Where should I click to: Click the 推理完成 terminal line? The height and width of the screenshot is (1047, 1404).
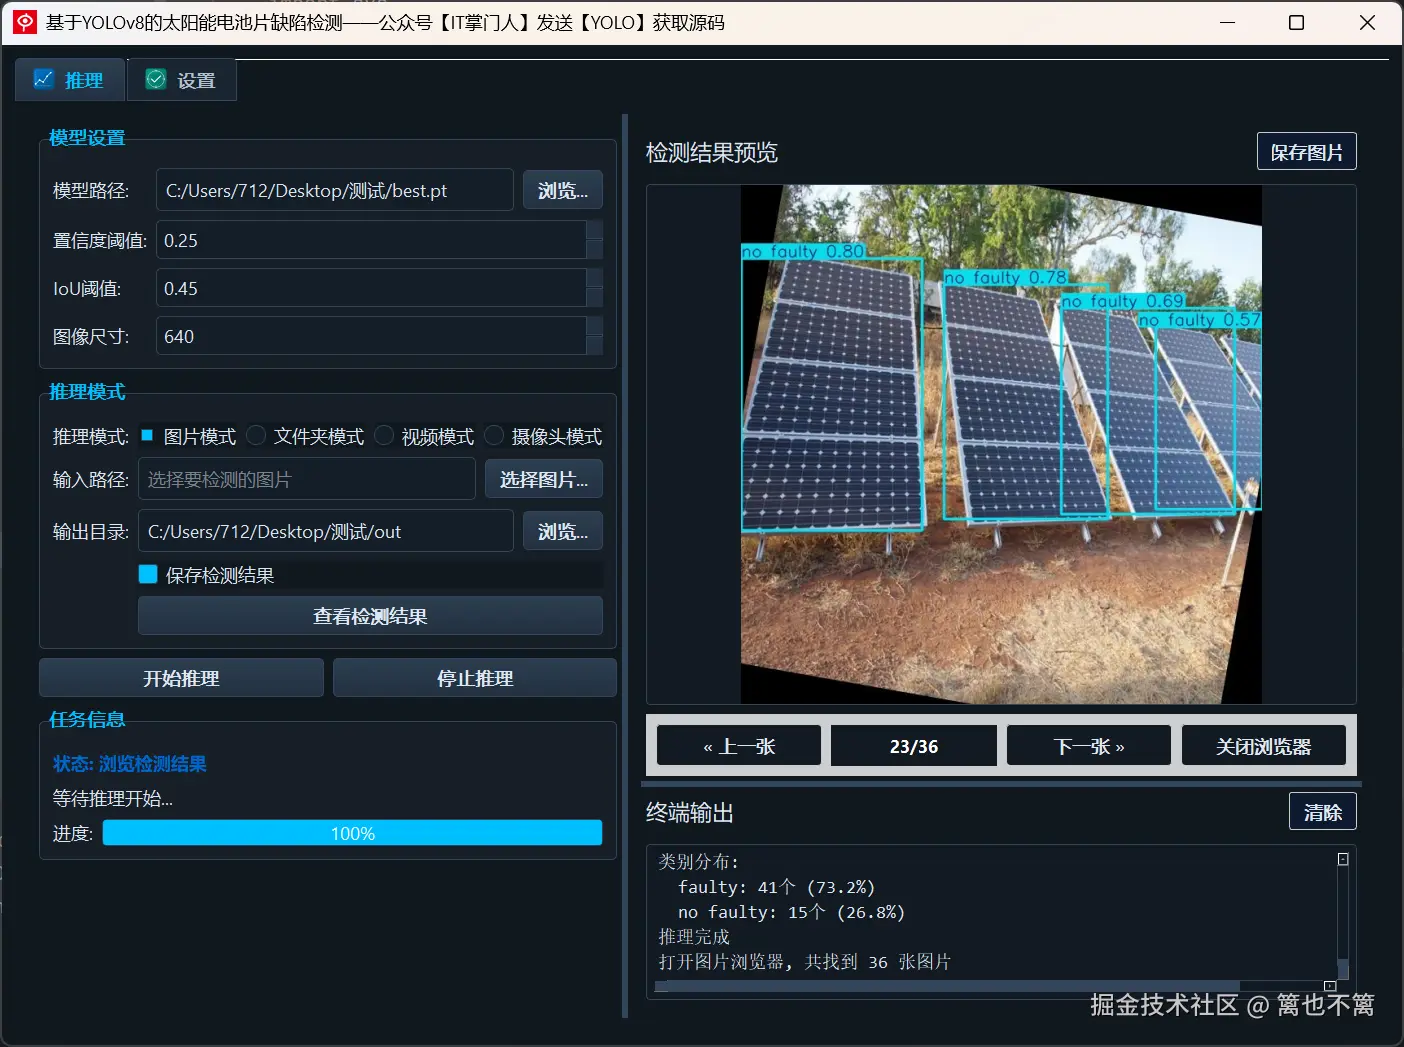tap(694, 937)
